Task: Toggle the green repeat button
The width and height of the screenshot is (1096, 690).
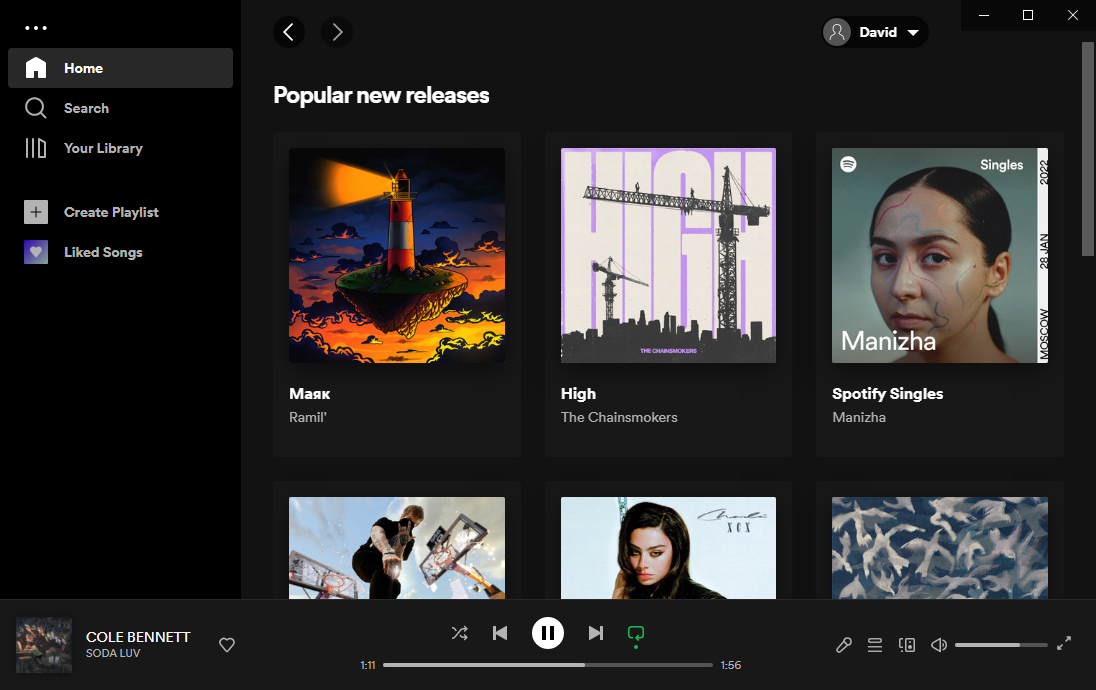Action: 635,635
